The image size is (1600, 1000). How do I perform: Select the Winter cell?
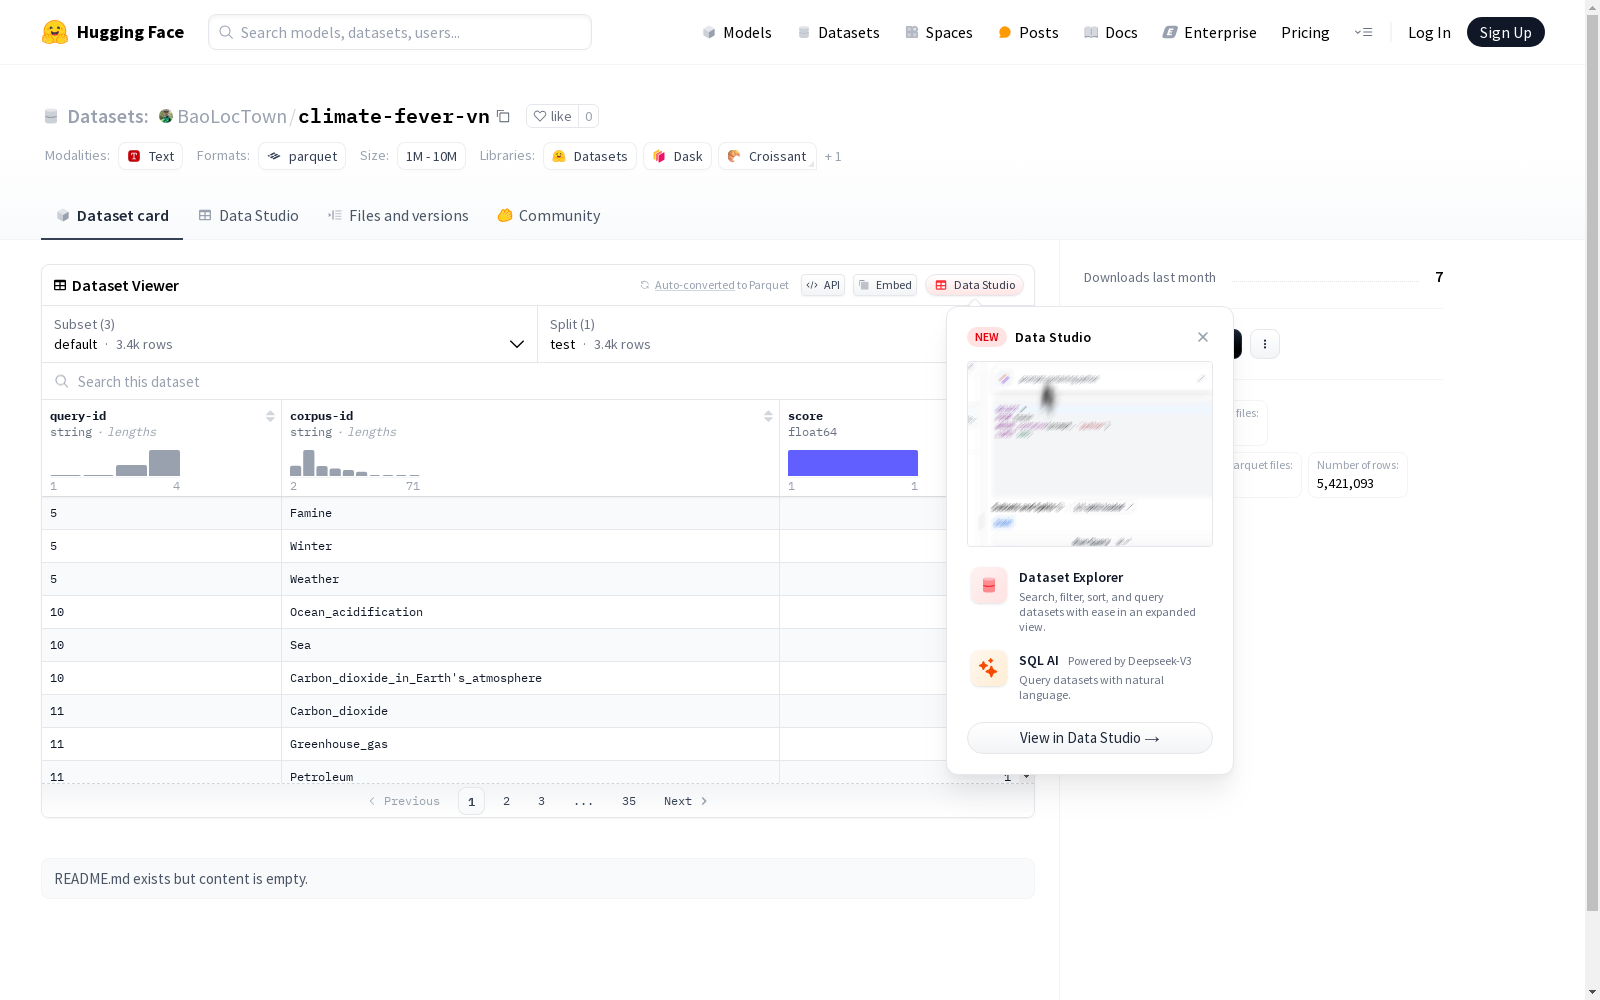click(530, 546)
